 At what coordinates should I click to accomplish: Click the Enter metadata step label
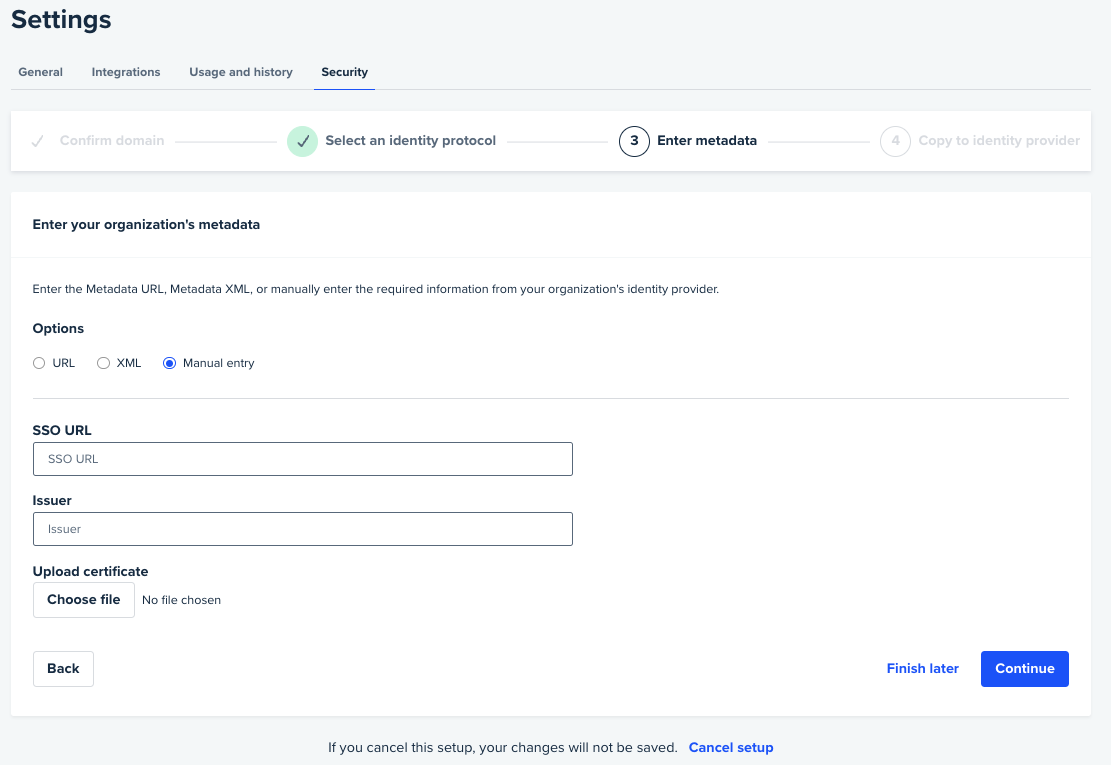tap(707, 141)
